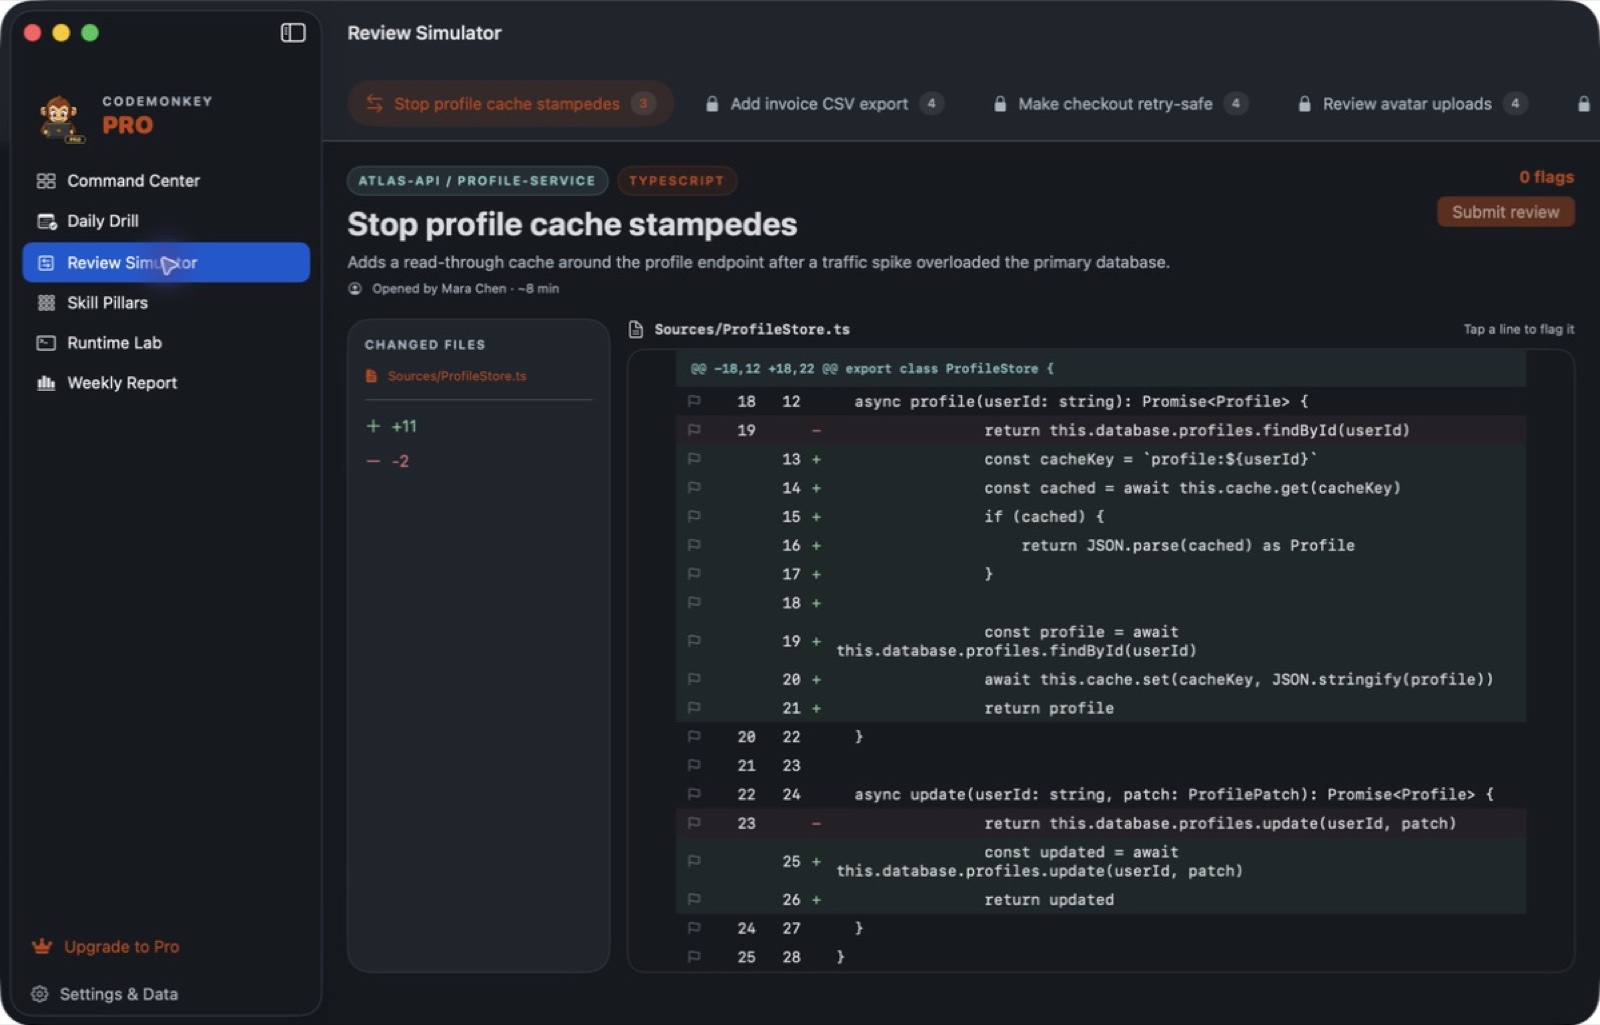The width and height of the screenshot is (1600, 1025).
Task: Click flag icon on return updated line 26
Action: pos(694,900)
